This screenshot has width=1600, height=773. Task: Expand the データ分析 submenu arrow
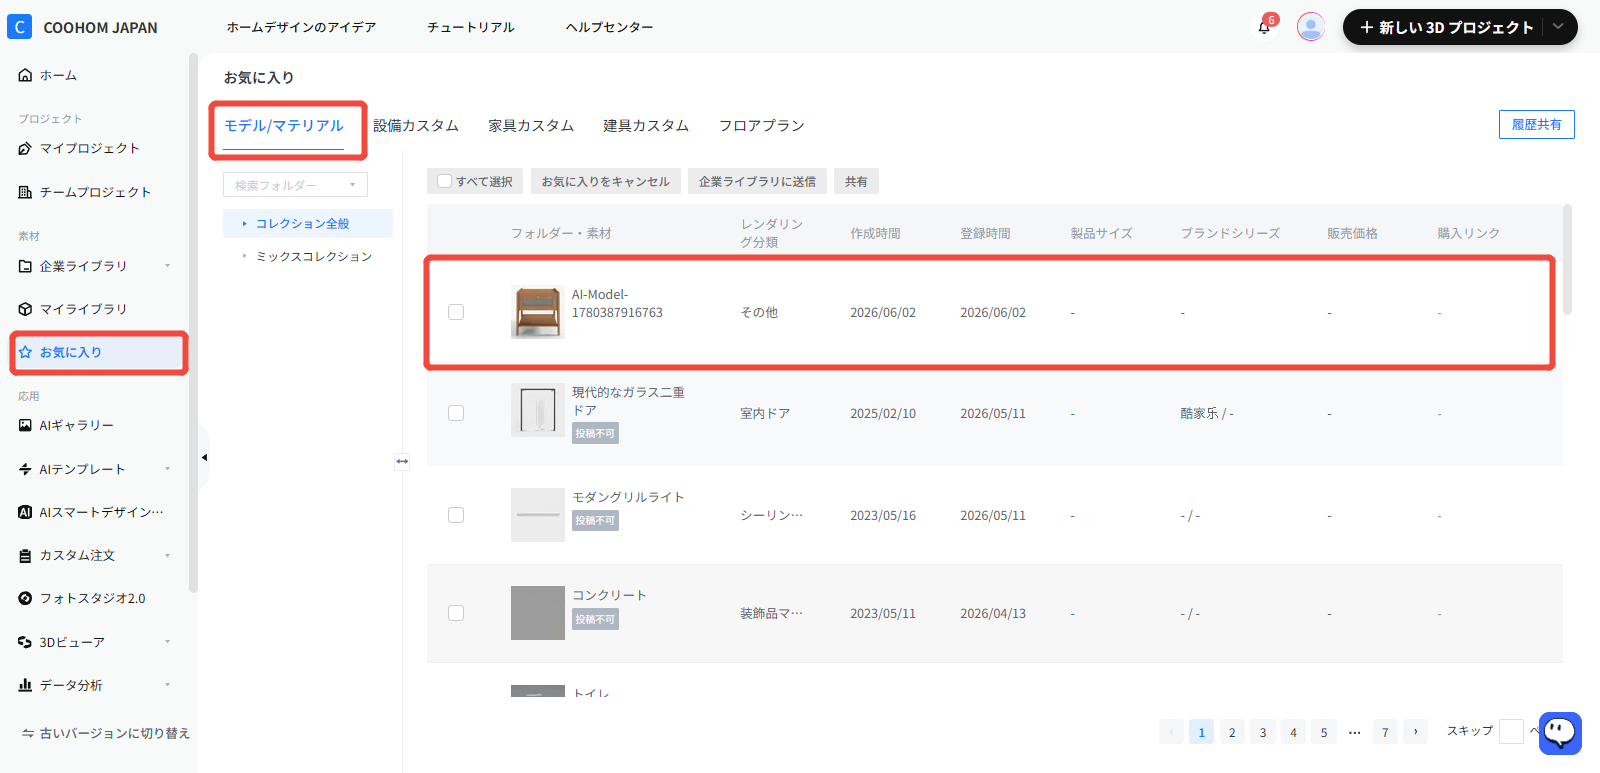tap(167, 685)
